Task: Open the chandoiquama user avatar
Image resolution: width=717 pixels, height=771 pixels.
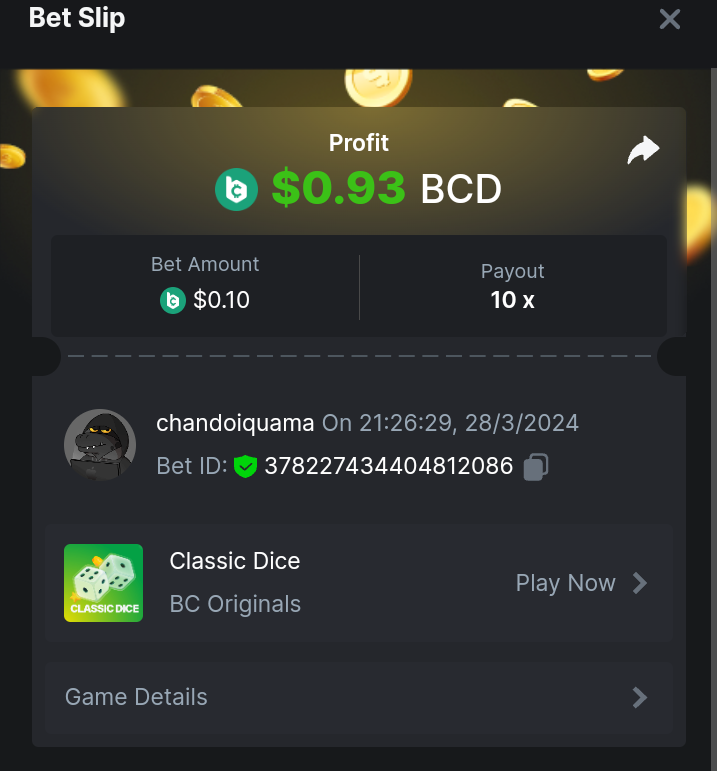Action: [100, 445]
